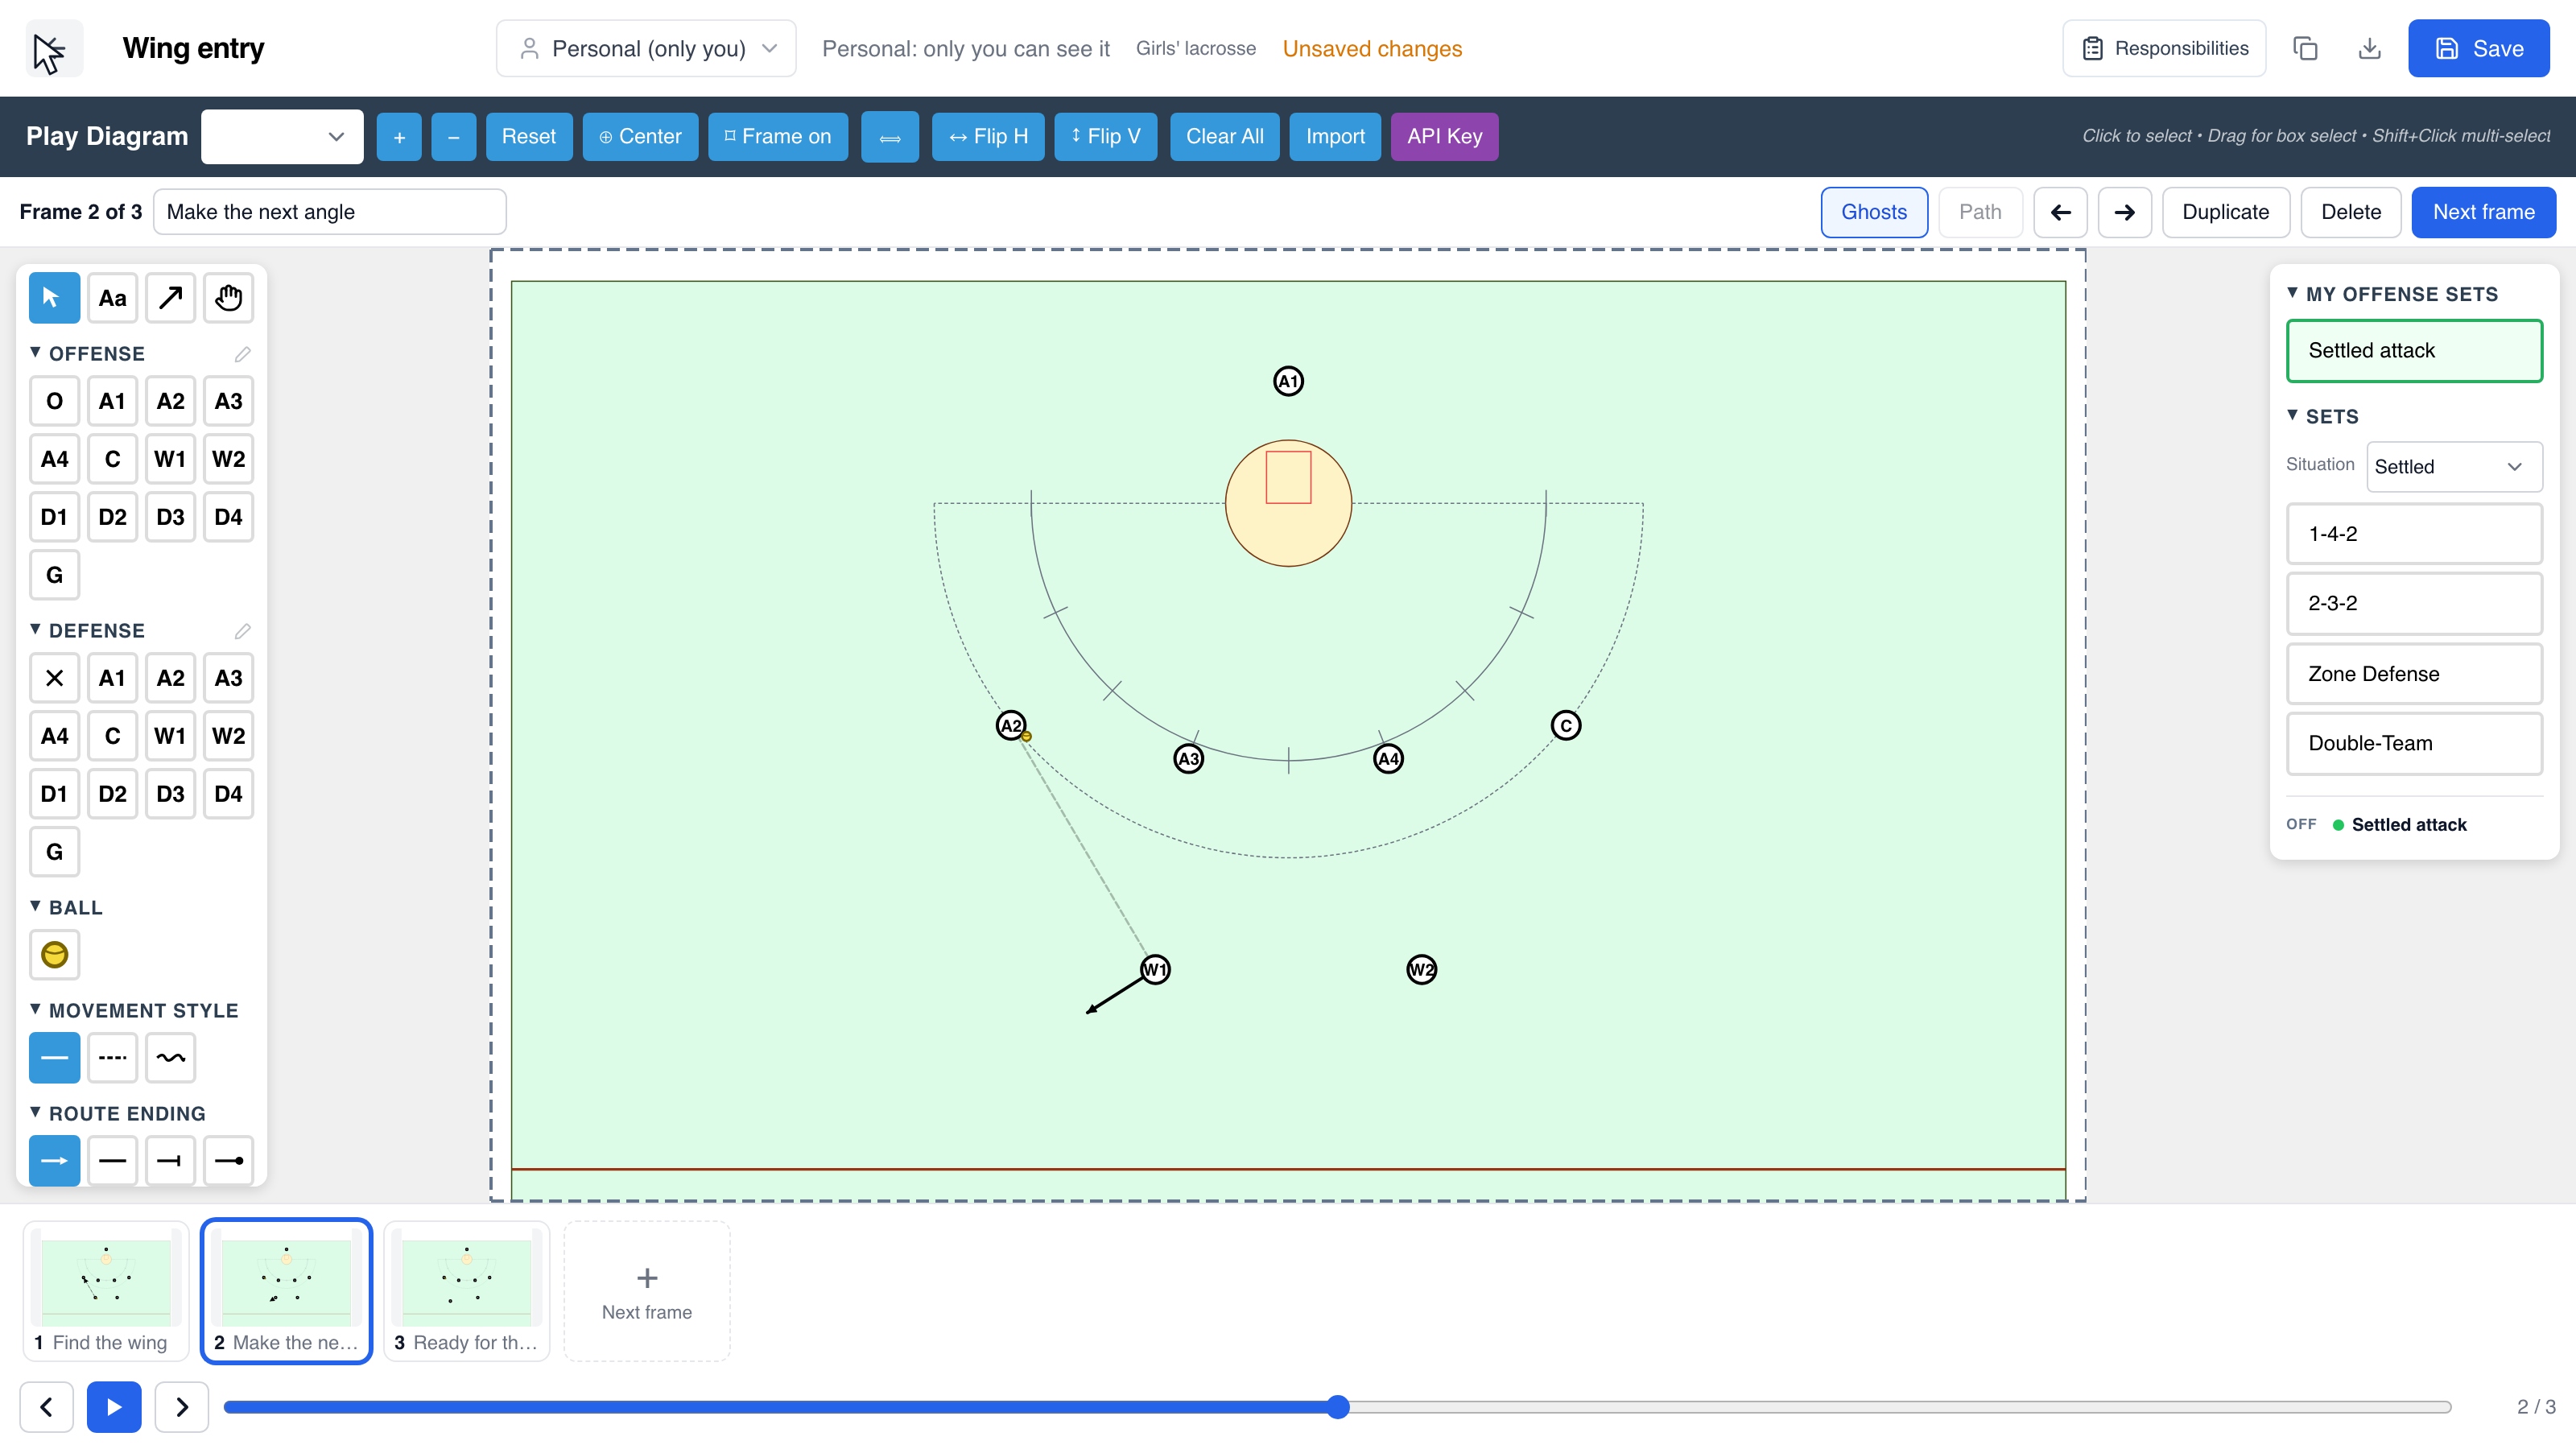Image resolution: width=2576 pixels, height=1449 pixels.
Task: Go to previous frame with left arrow
Action: tap(2060, 212)
